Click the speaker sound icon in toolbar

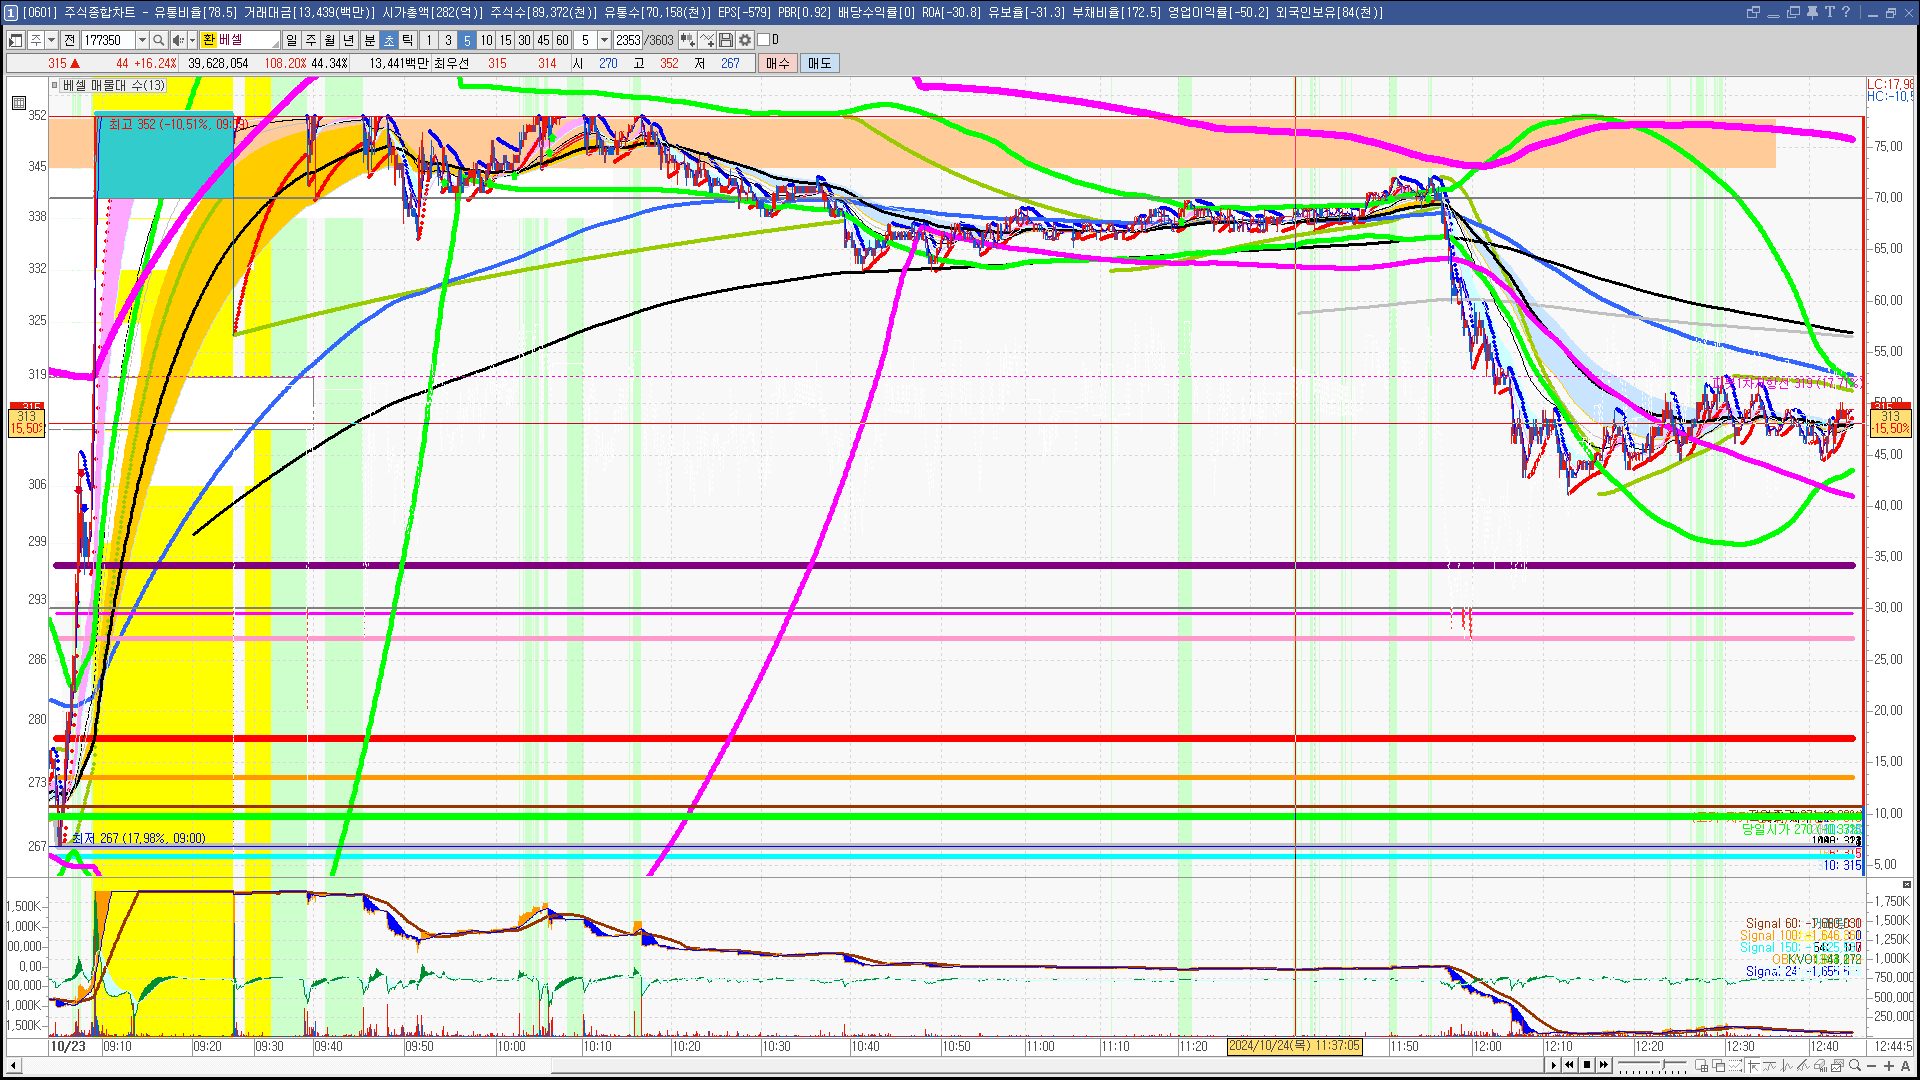pos(177,40)
